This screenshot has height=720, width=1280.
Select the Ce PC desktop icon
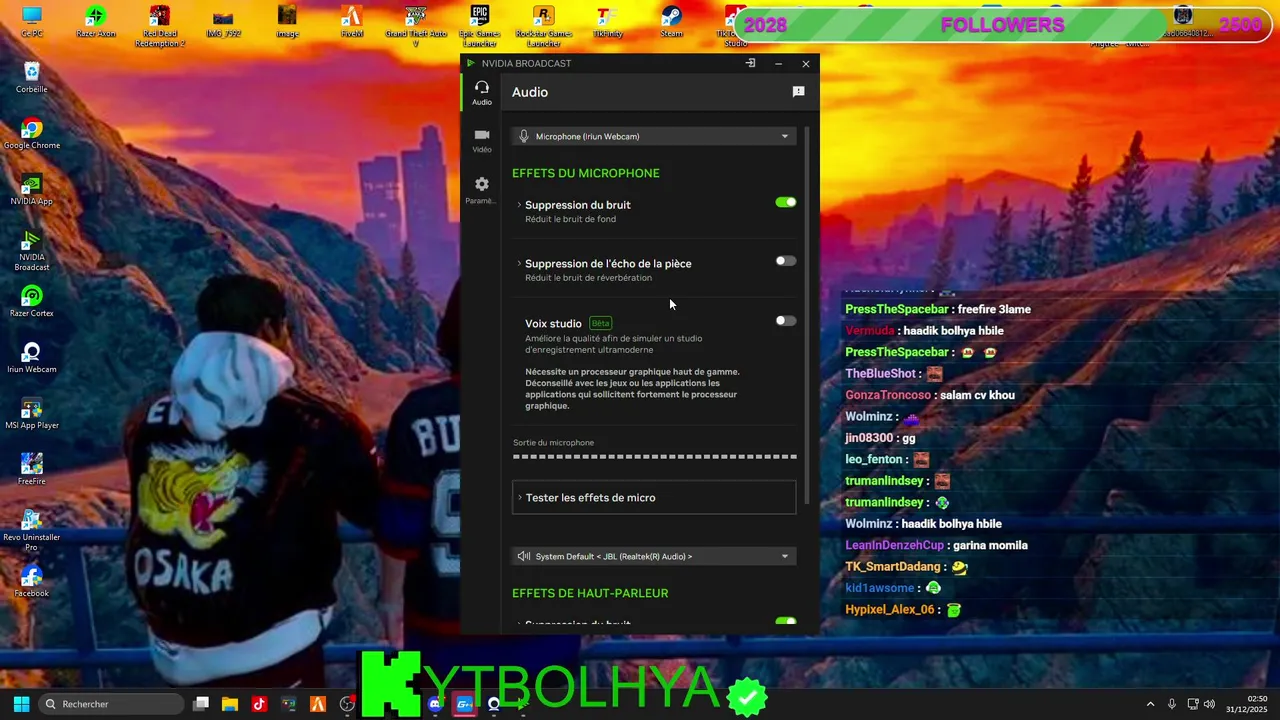tap(32, 23)
